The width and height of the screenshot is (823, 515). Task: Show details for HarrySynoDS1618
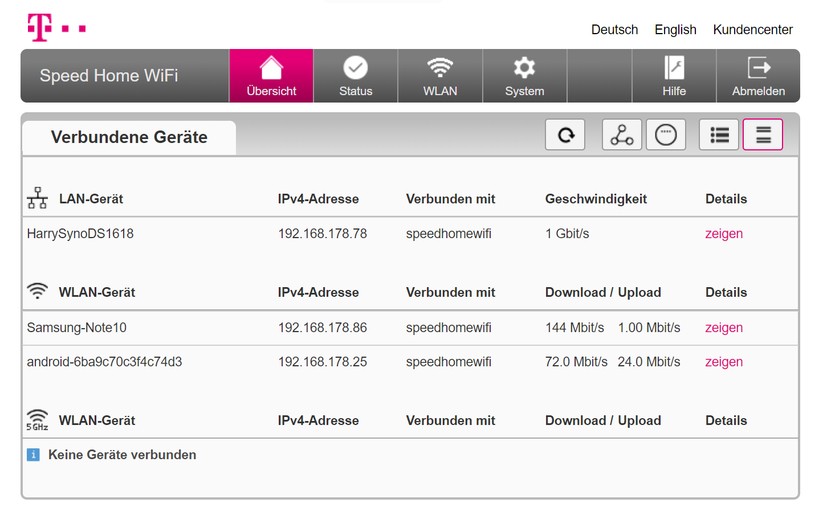pos(723,234)
